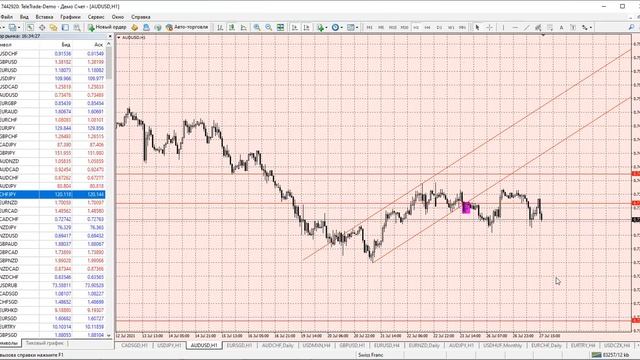Image resolution: width=640 pixels, height=360 pixels.
Task: Switch to AUDCHF,Daily chart tab
Action: pos(278,345)
